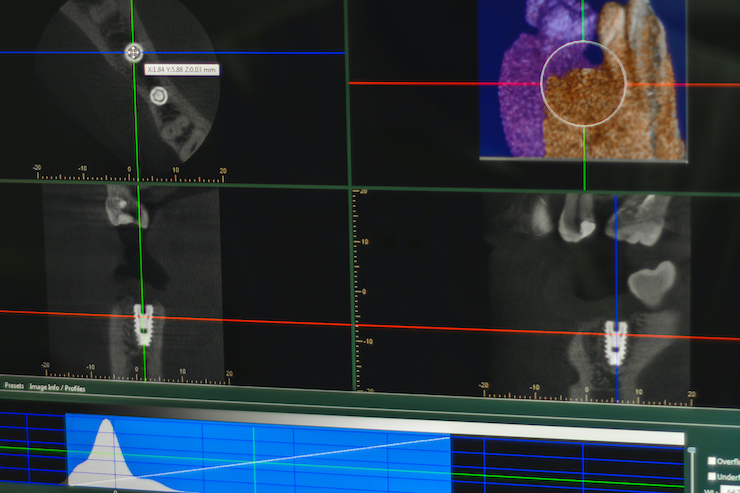Viewport: 740px width, 493px height.
Task: Switch to Image Info / Profiles tab
Action: pos(57,386)
